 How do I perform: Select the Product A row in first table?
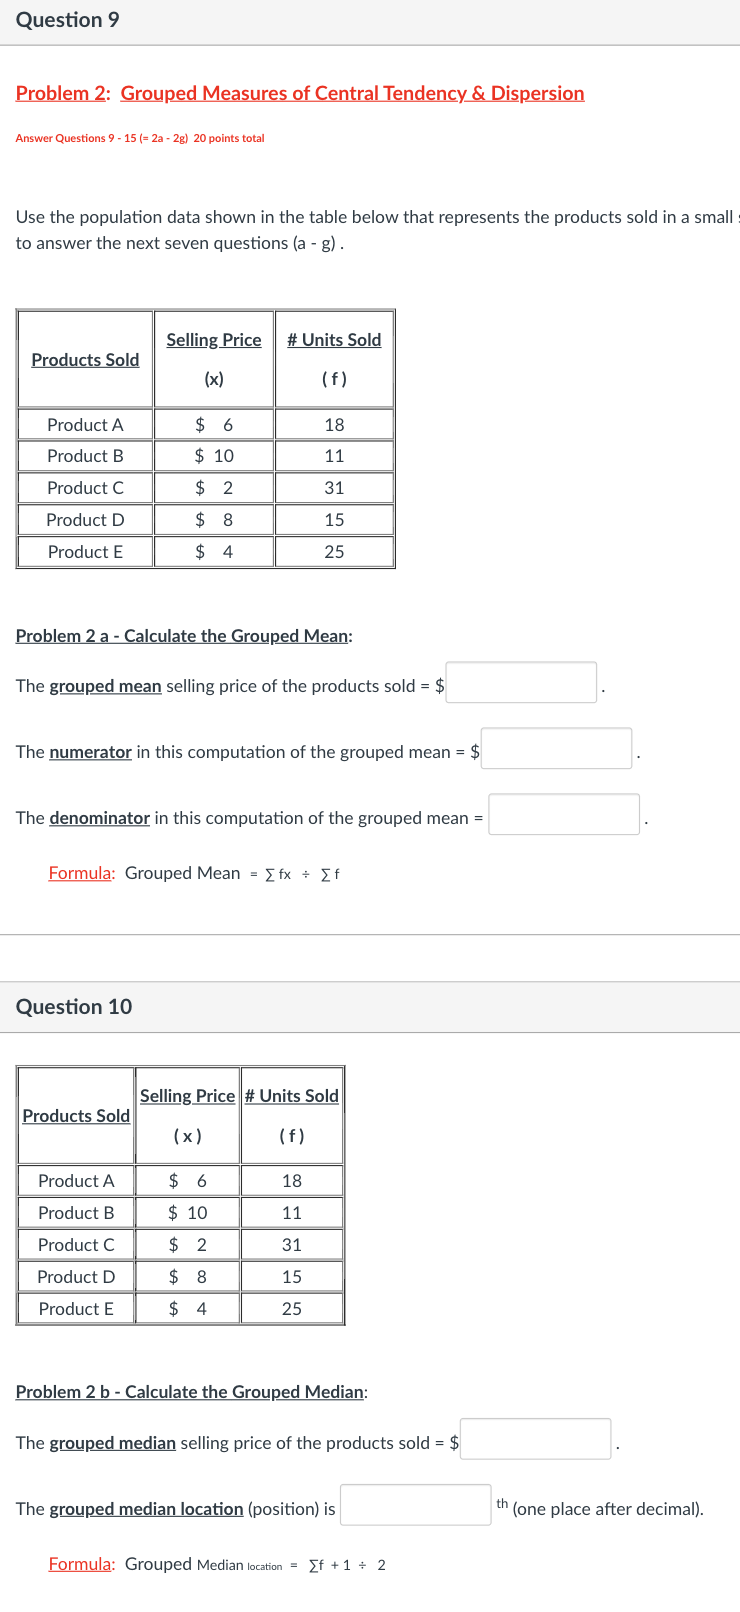pyautogui.click(x=85, y=424)
